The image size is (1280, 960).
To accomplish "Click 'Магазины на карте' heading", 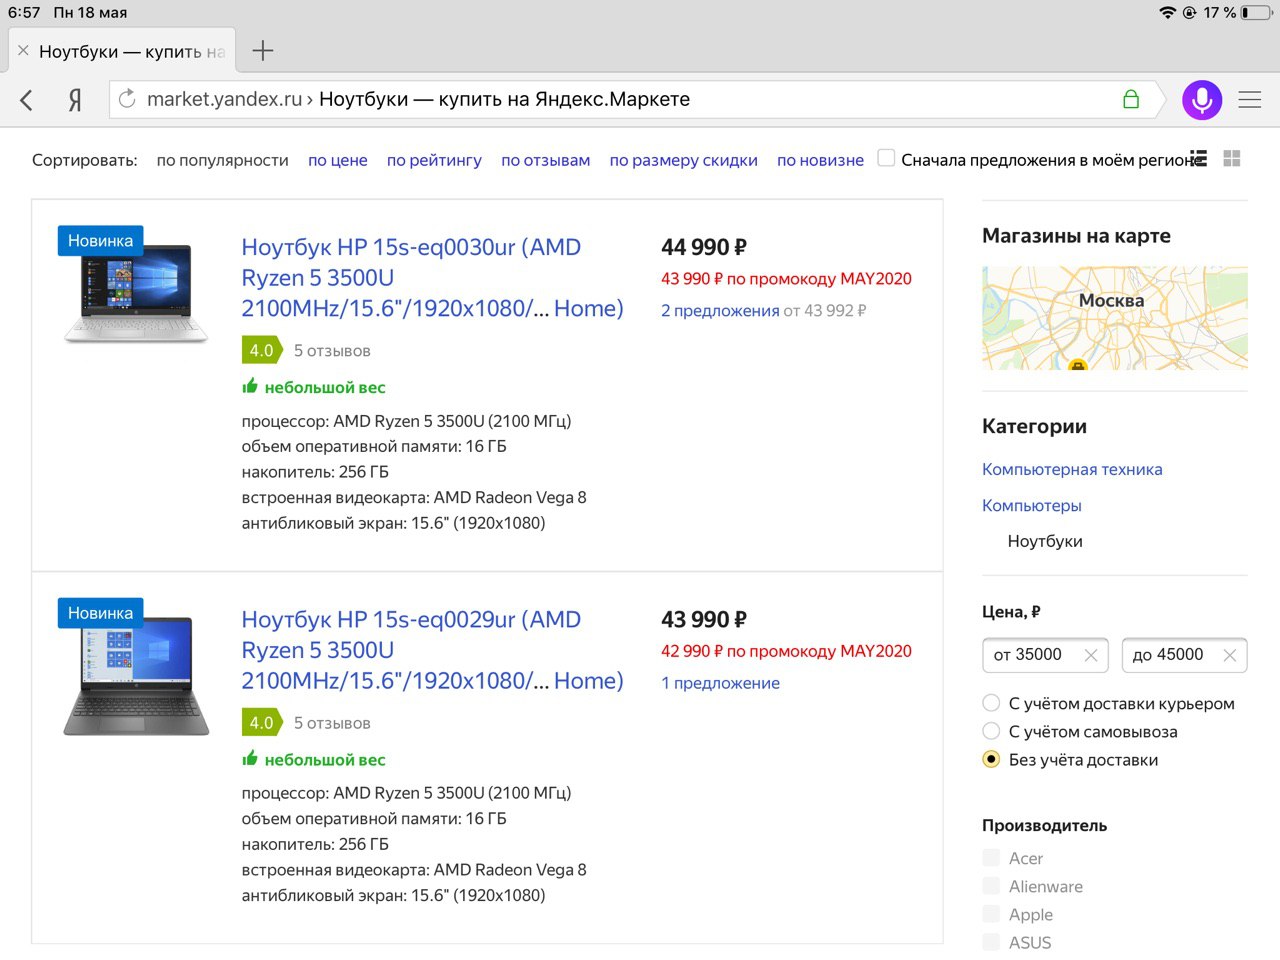I will (1076, 236).
